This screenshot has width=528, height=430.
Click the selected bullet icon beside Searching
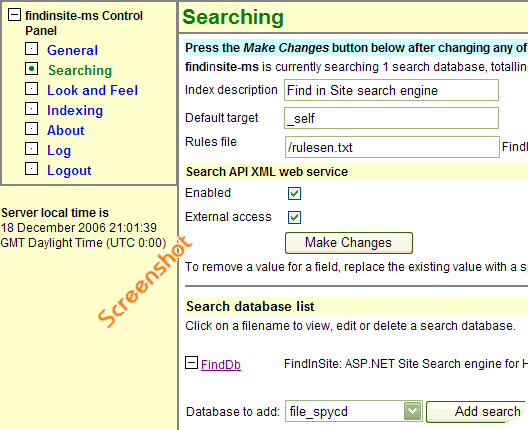point(31,69)
